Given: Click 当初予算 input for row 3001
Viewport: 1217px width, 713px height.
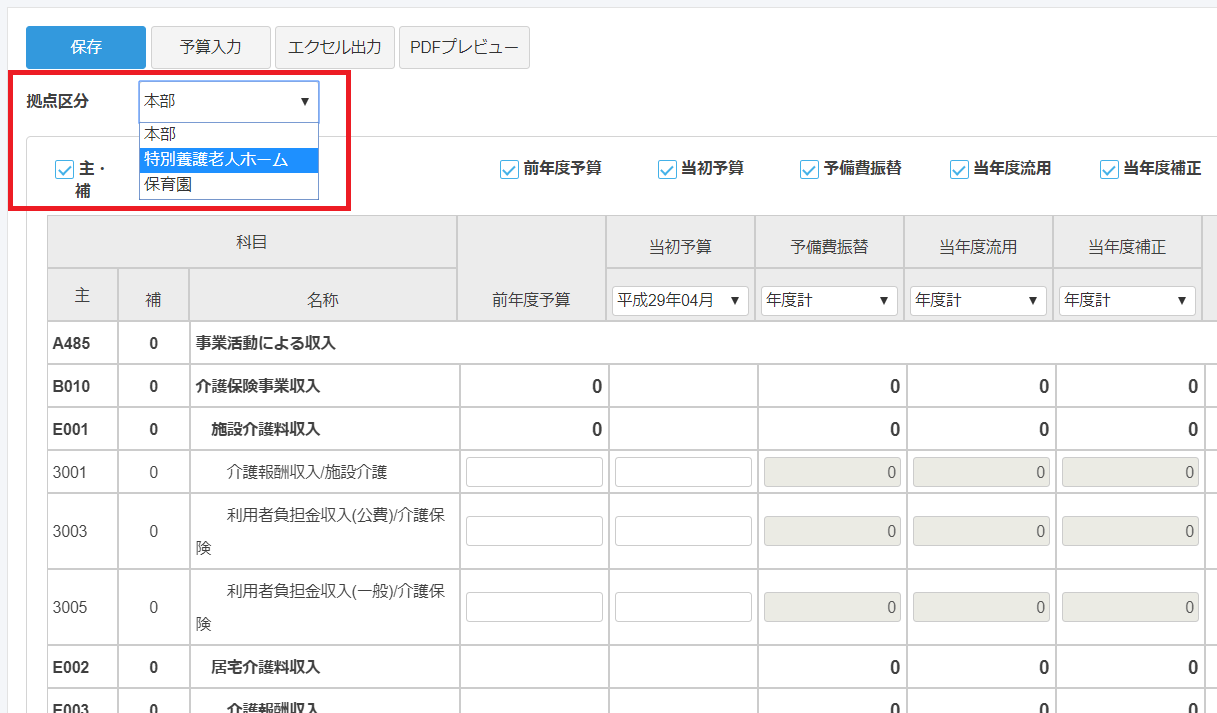Looking at the screenshot, I should tap(683, 472).
